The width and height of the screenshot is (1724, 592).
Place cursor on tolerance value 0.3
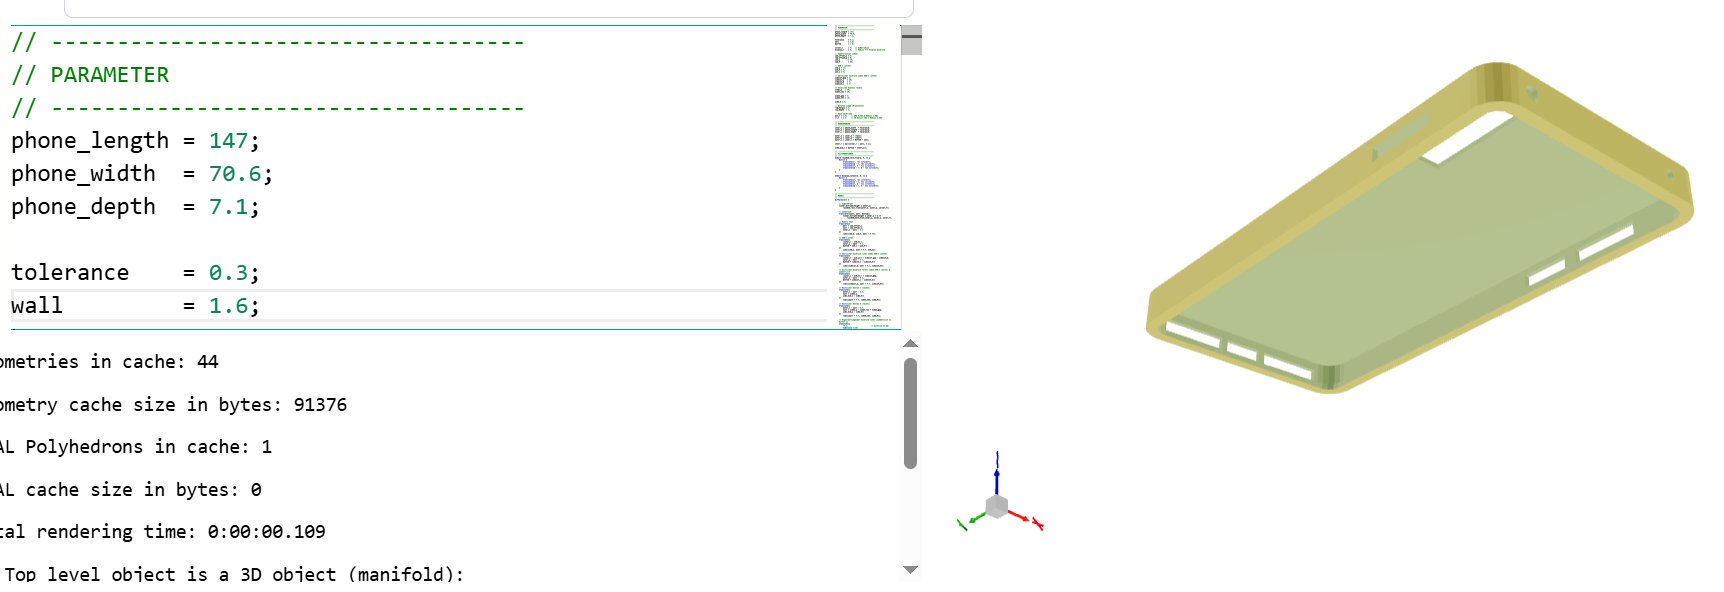pyautogui.click(x=228, y=273)
